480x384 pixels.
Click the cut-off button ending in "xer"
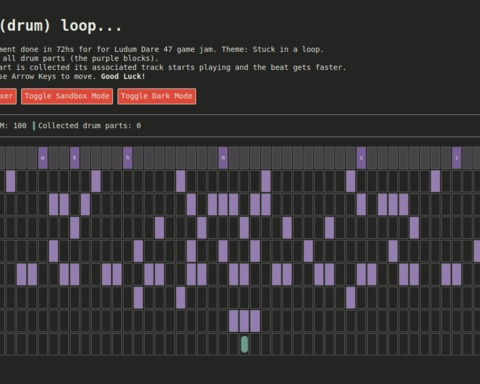pos(7,96)
